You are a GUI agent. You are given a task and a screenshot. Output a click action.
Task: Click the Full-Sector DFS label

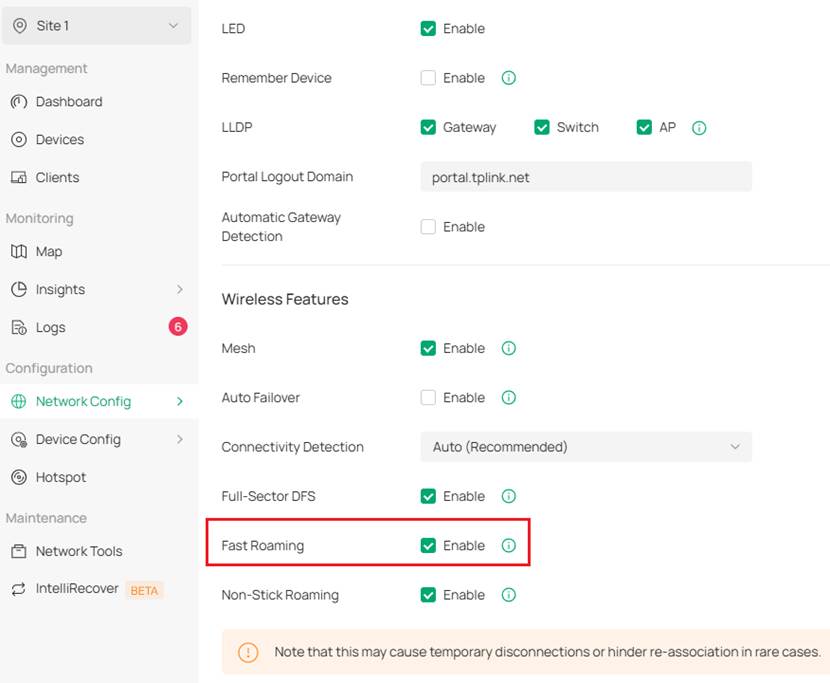click(268, 496)
